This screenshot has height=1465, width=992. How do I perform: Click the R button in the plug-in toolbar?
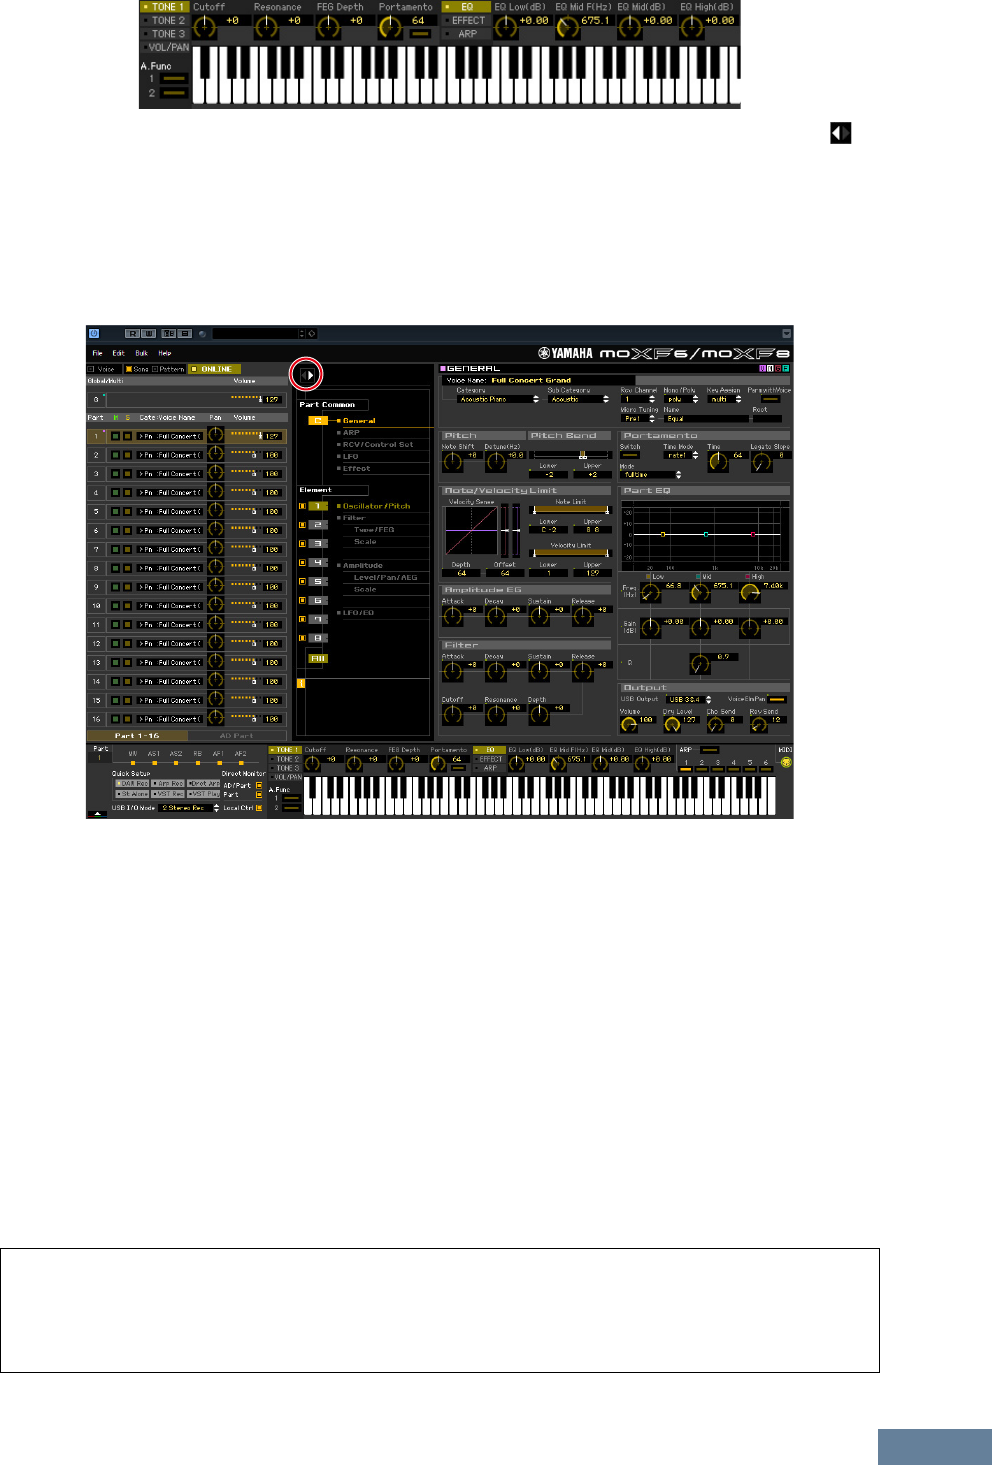click(x=132, y=334)
